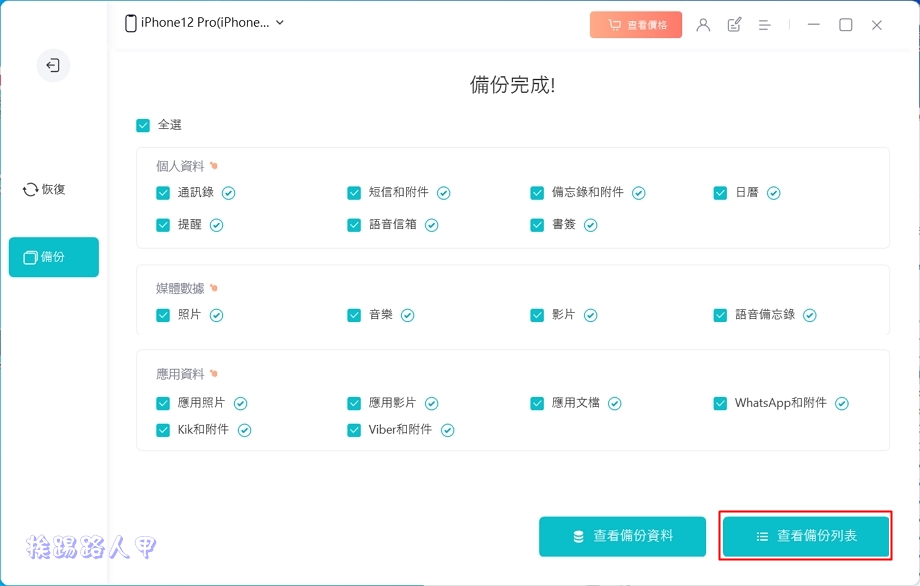
Task: Toggle the 照片 checkbox
Action: tap(163, 315)
